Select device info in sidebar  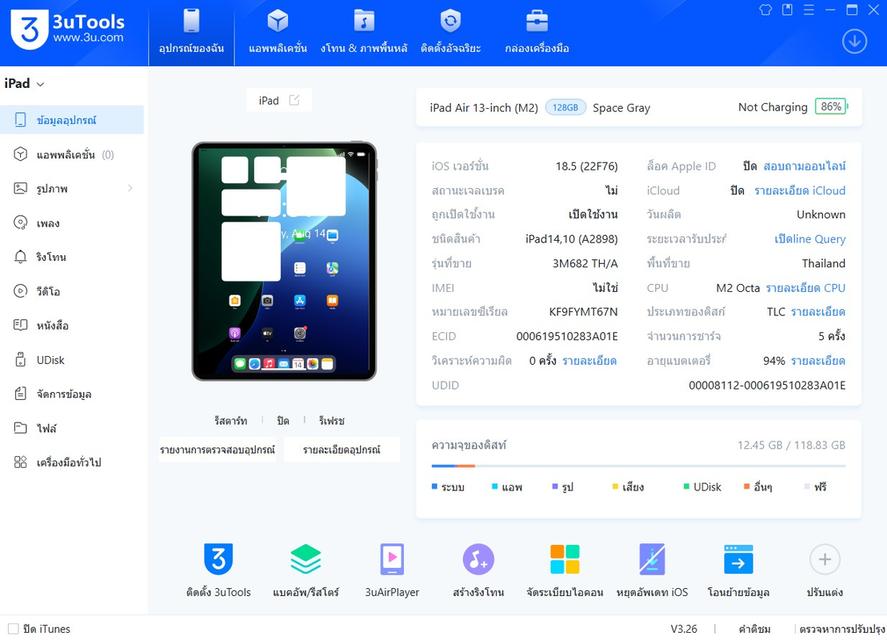point(72,120)
